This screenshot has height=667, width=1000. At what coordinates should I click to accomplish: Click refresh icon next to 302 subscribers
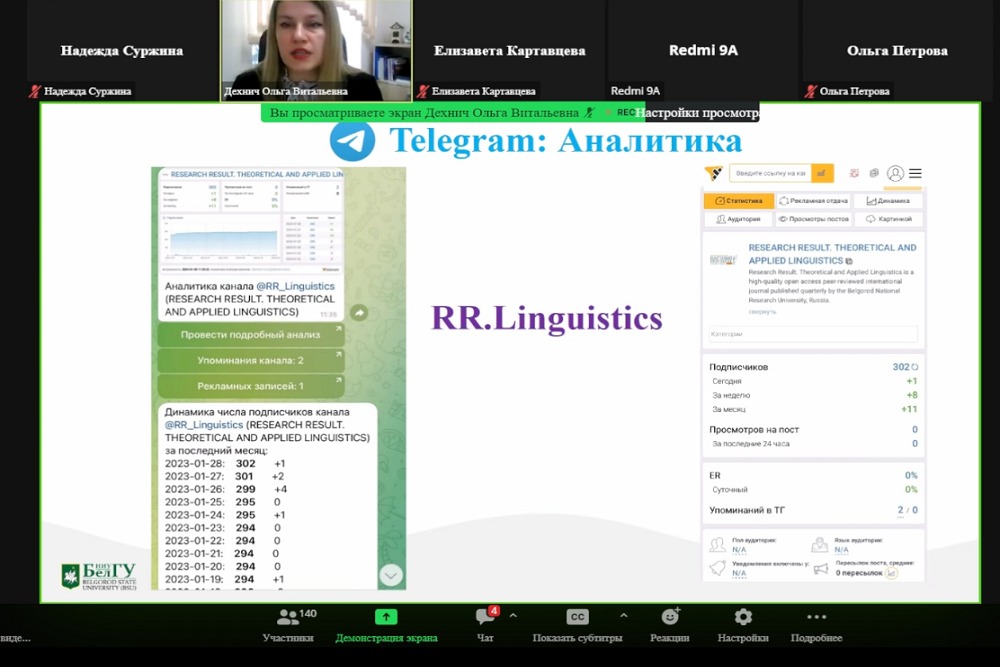pyautogui.click(x=915, y=367)
